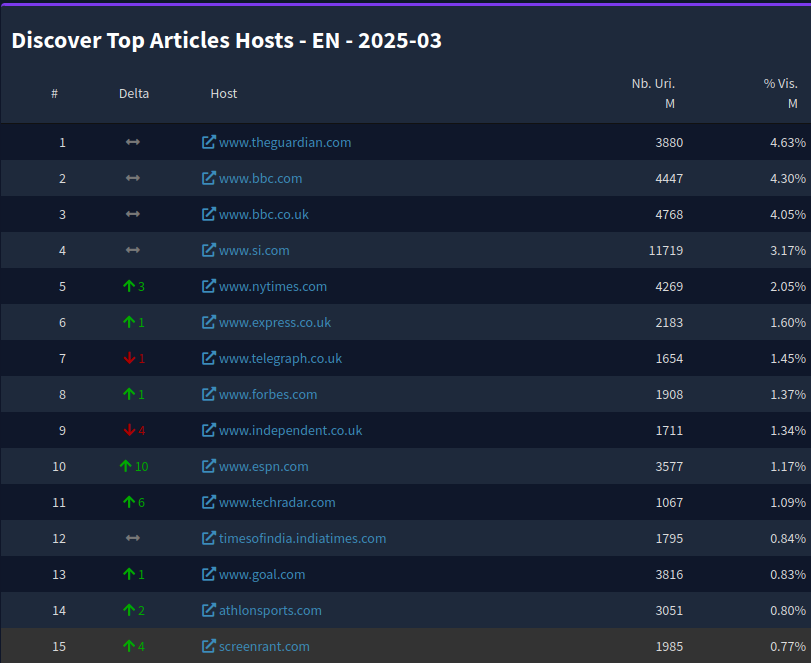Follow the www.nytimes.com host link
Viewport: 811px width, 663px height.
tap(273, 287)
